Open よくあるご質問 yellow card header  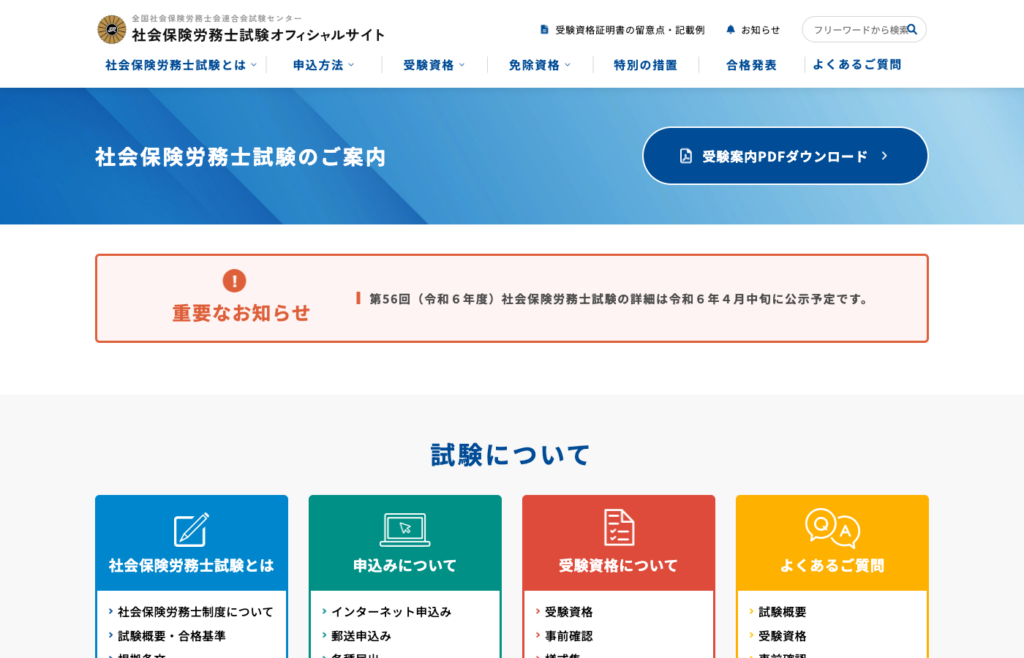[832, 543]
